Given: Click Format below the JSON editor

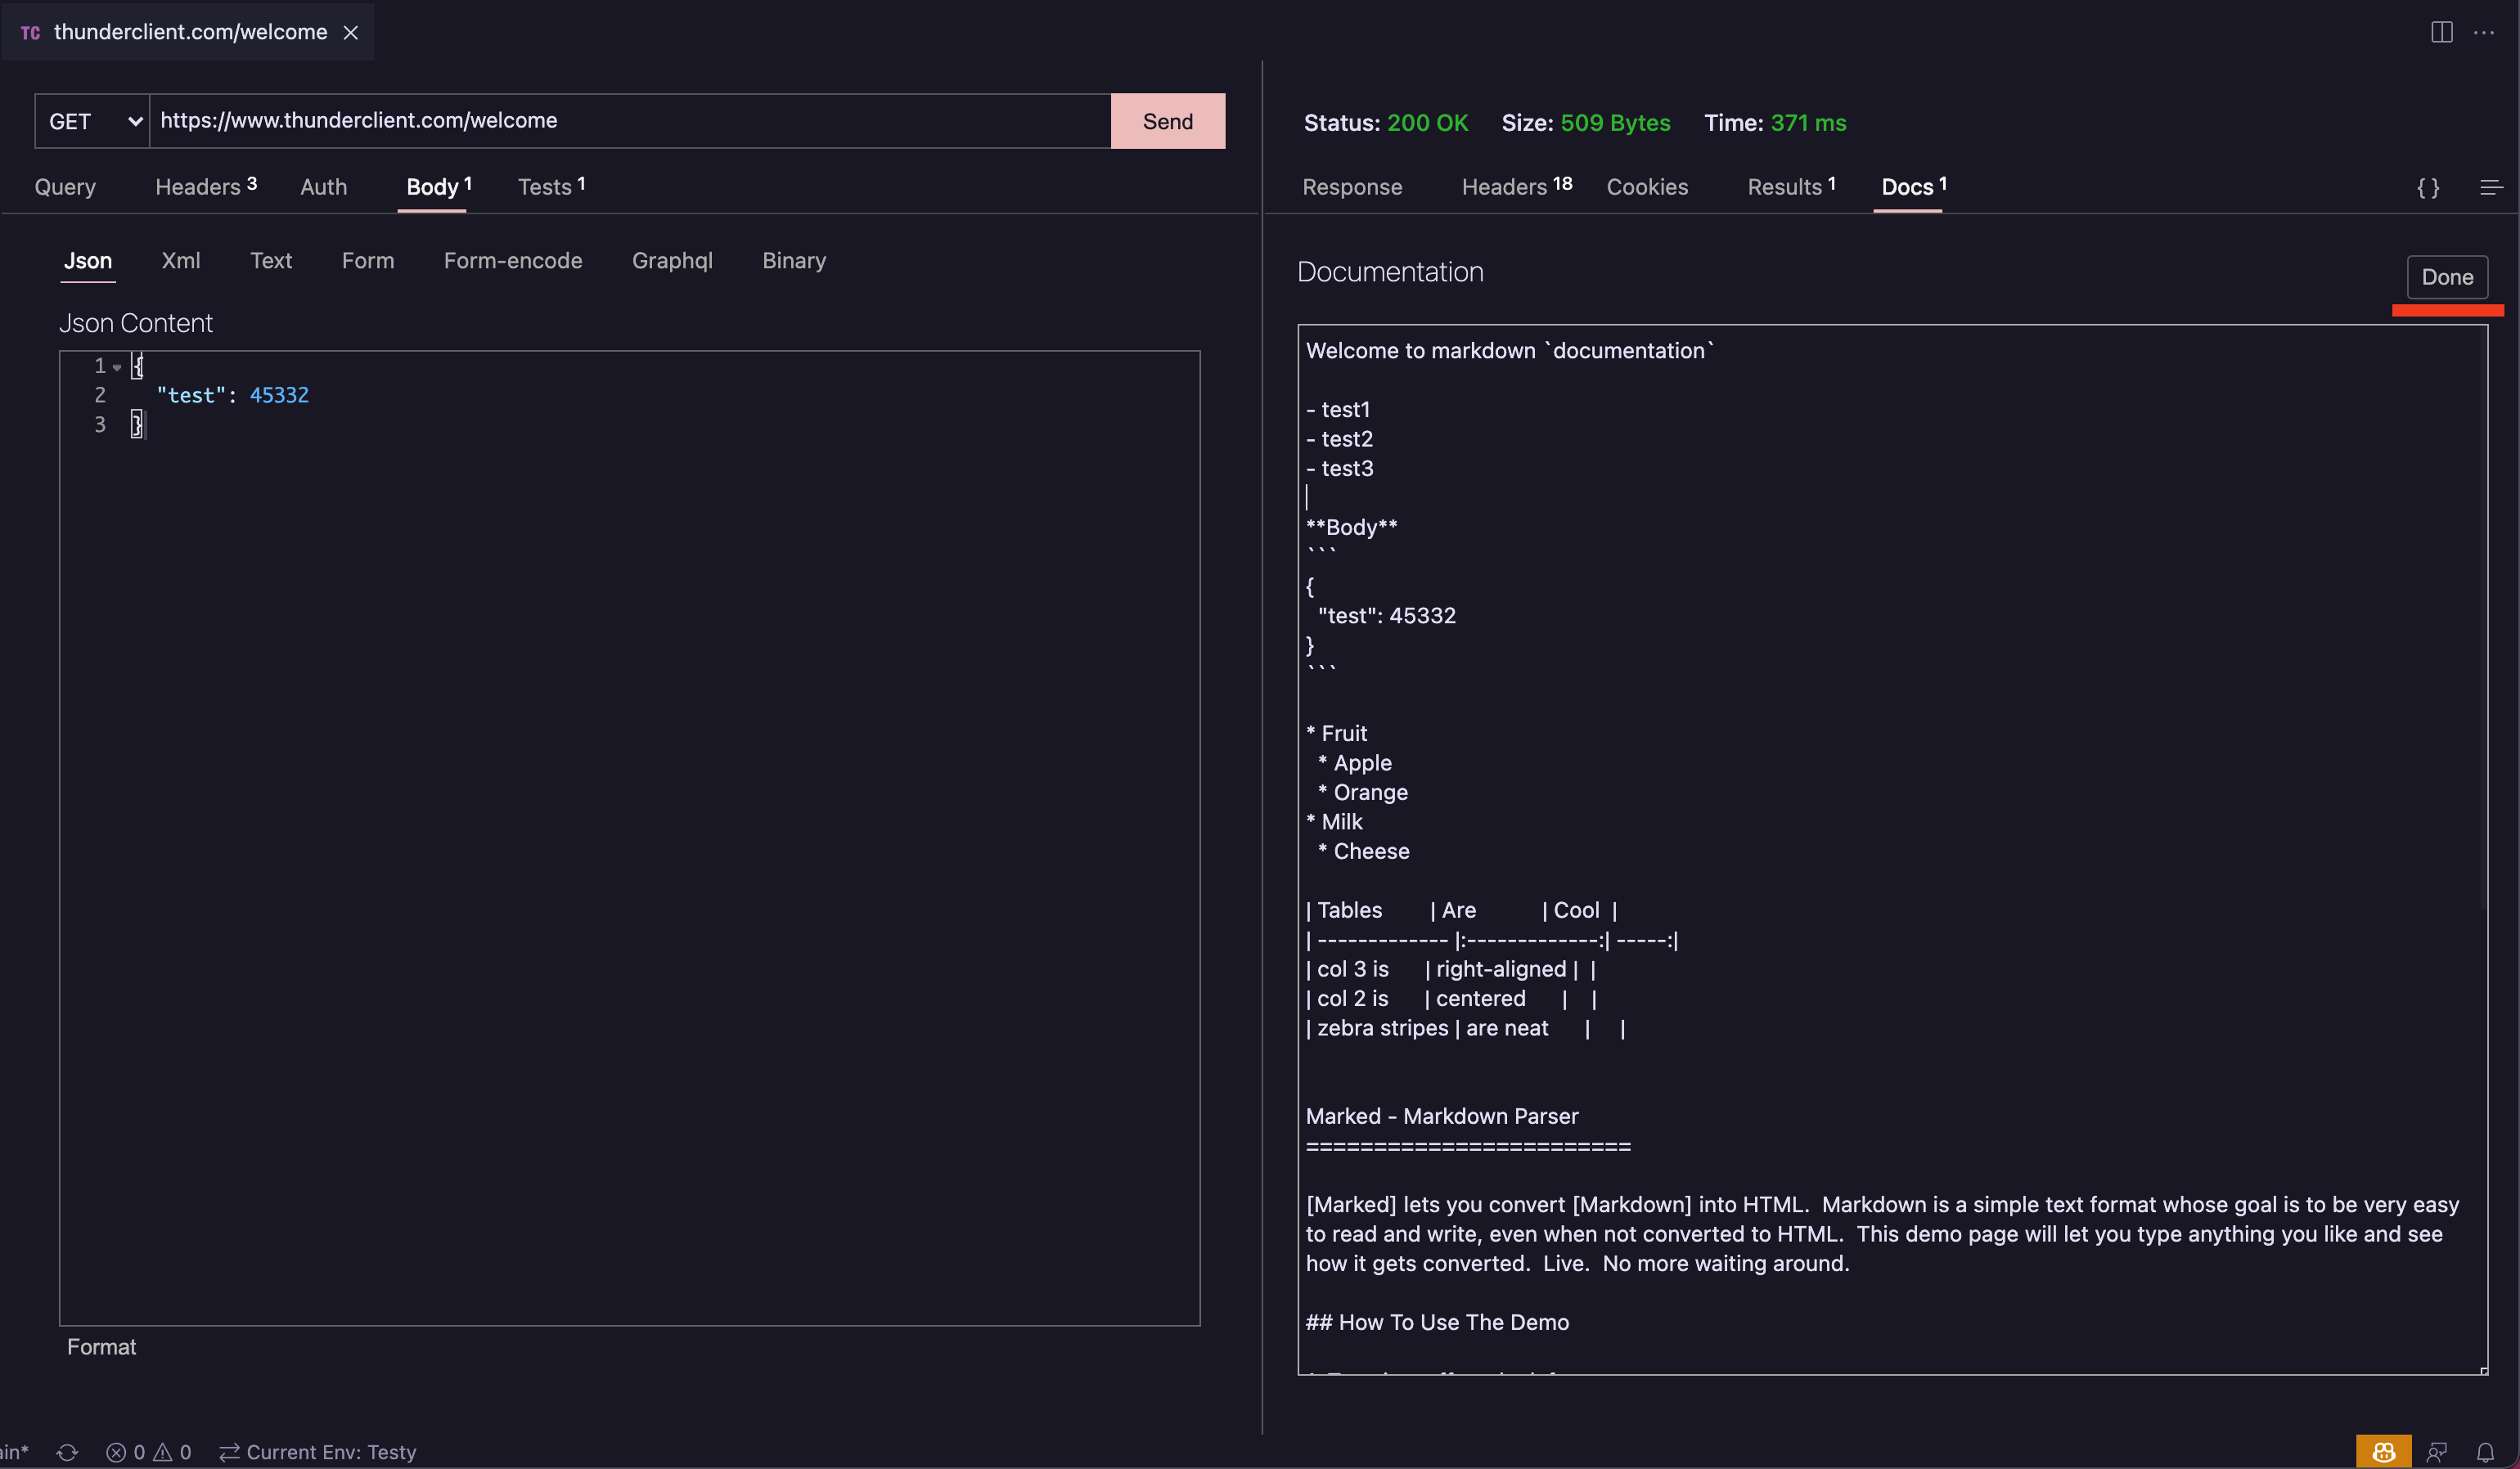Looking at the screenshot, I should (101, 1347).
